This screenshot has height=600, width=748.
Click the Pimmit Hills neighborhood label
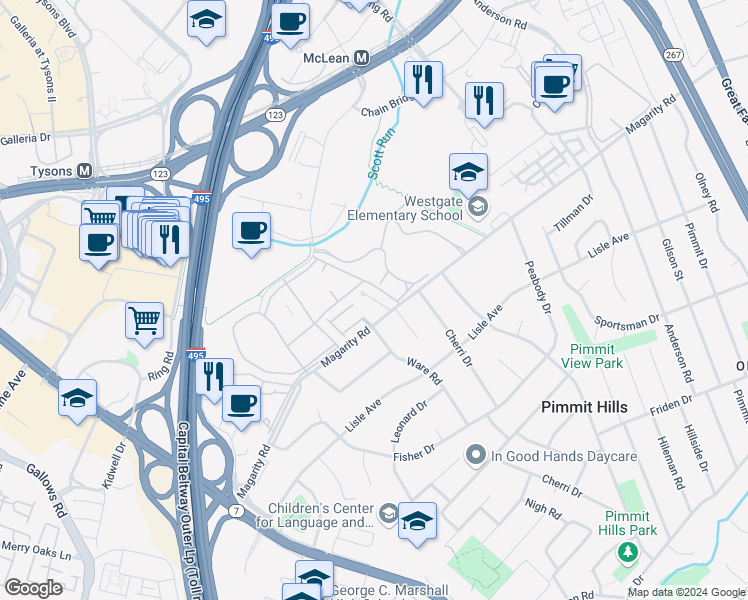click(584, 407)
